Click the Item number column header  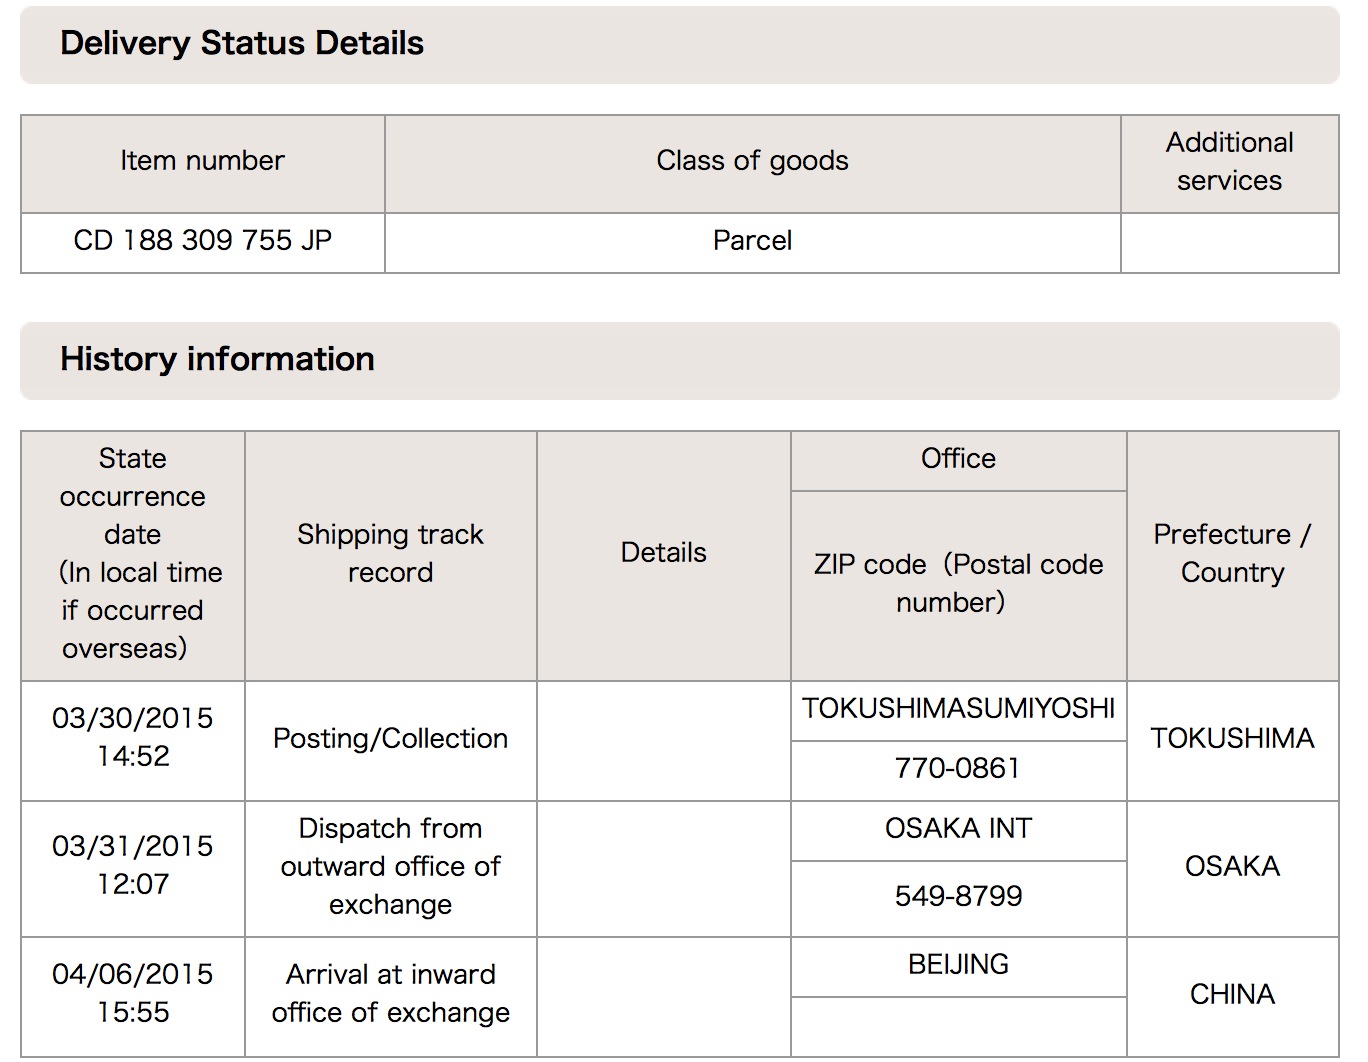tap(202, 161)
